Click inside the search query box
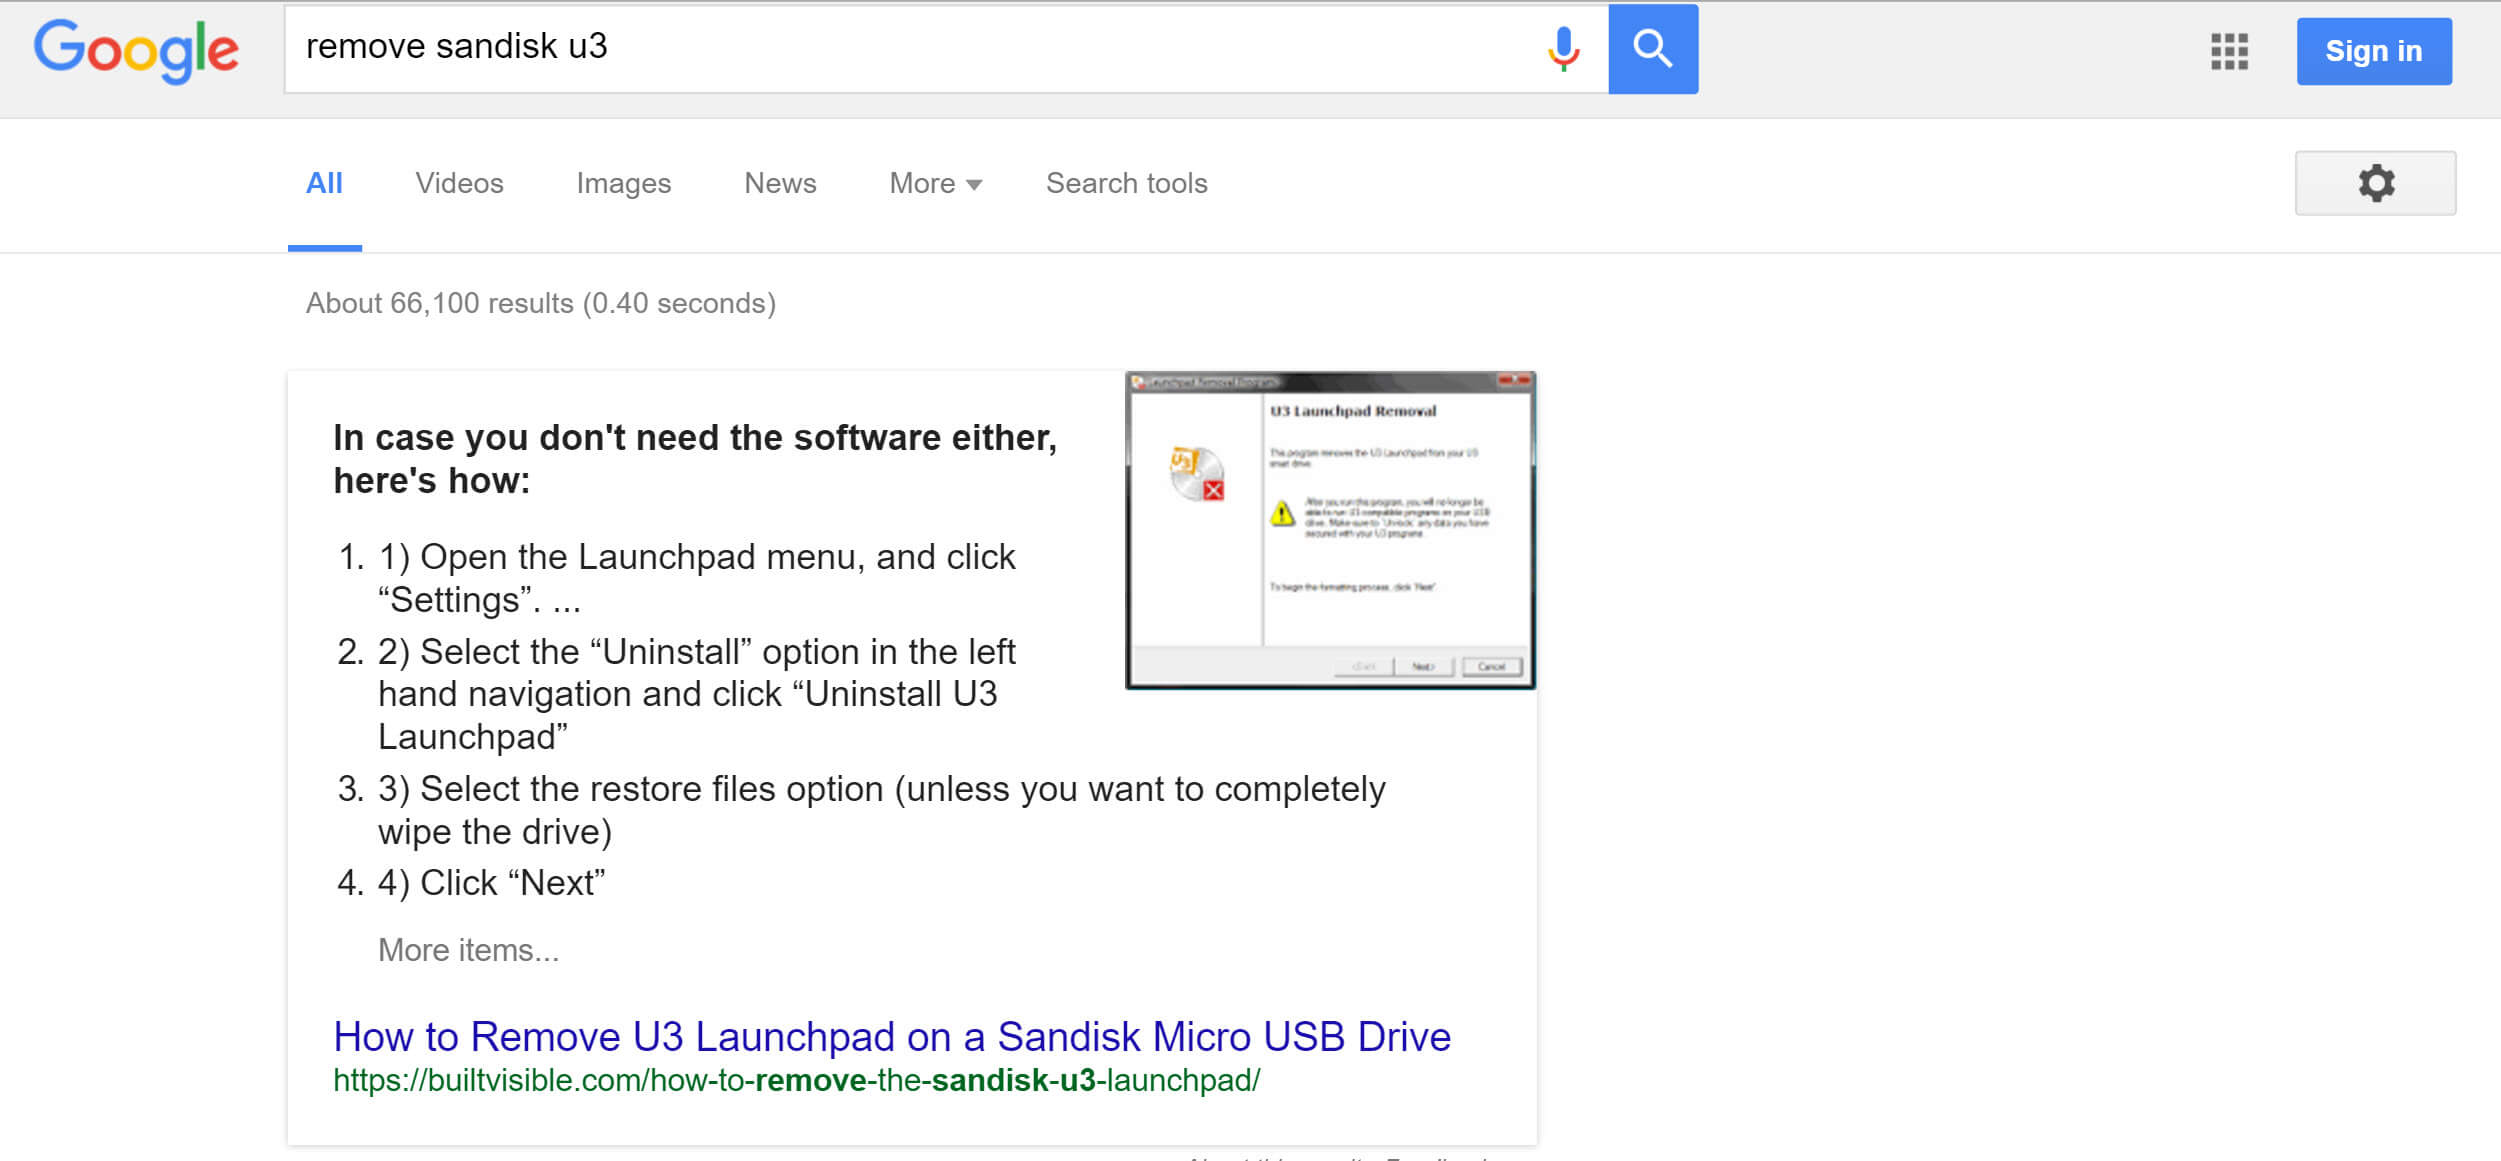2501x1161 pixels. (x=900, y=48)
